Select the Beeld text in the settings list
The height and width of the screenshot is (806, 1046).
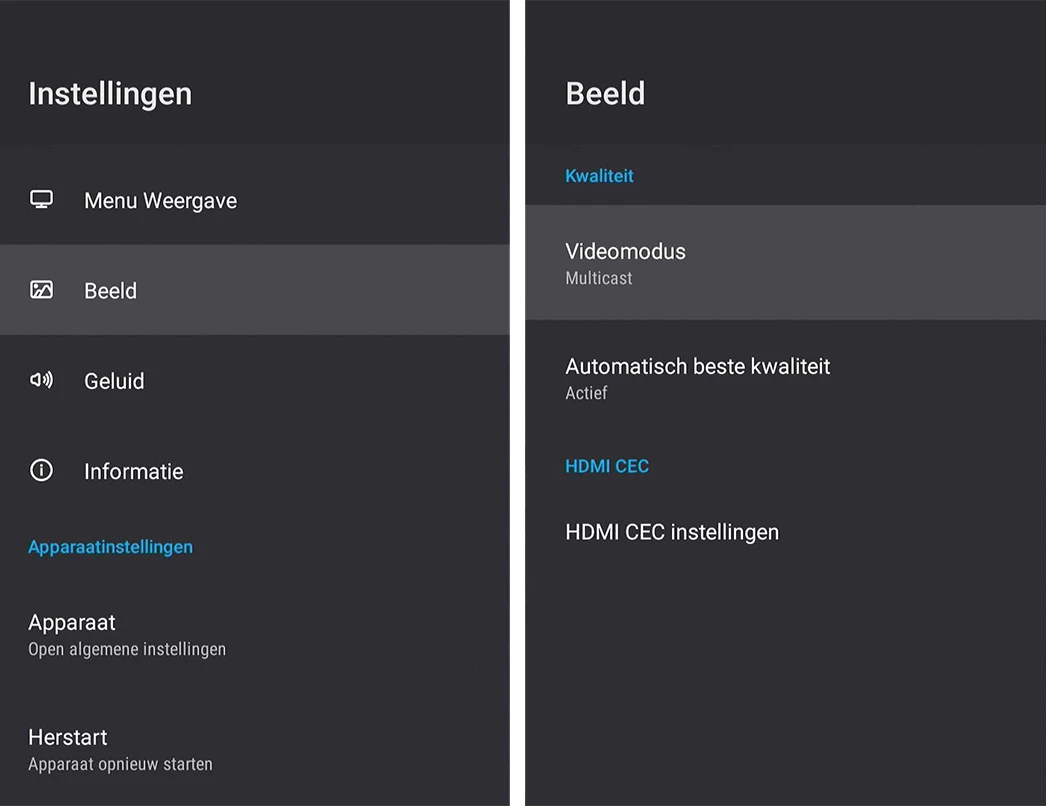110,291
